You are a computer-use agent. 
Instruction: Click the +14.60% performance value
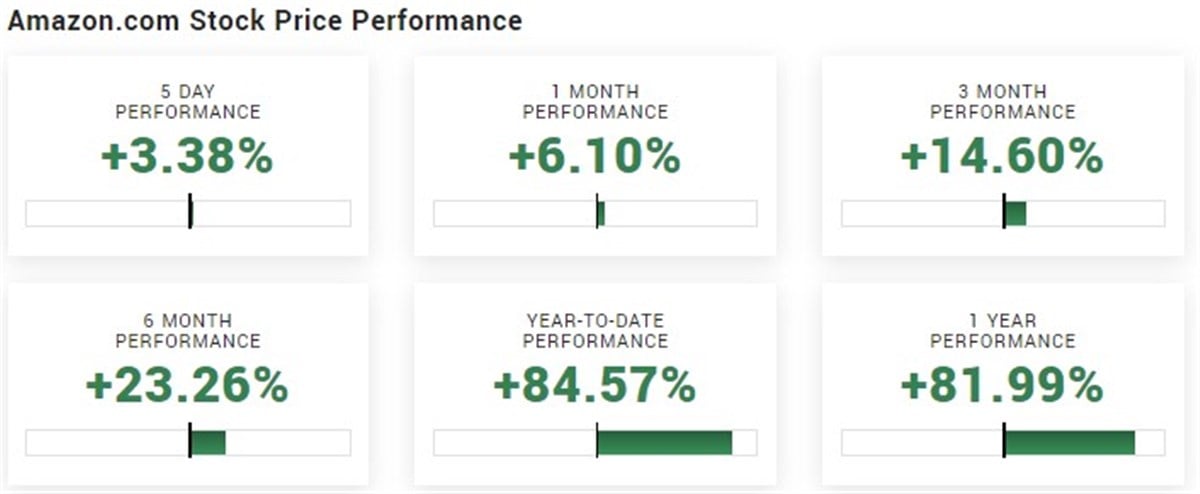(x=1003, y=157)
